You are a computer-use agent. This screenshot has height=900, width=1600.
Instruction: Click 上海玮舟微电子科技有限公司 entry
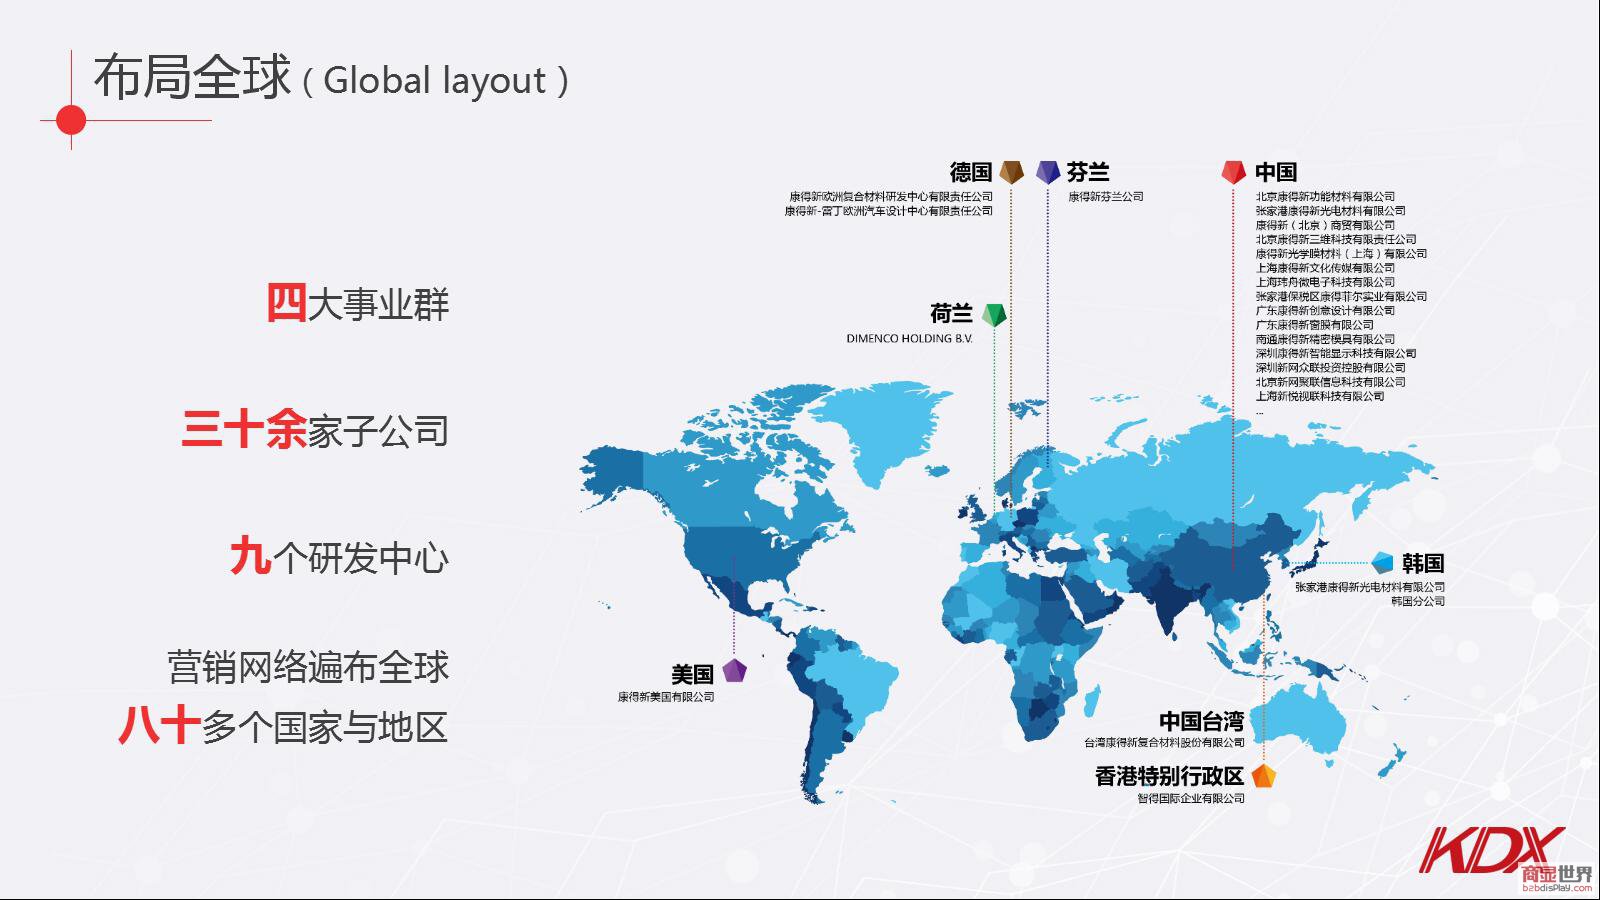pos(1325,282)
